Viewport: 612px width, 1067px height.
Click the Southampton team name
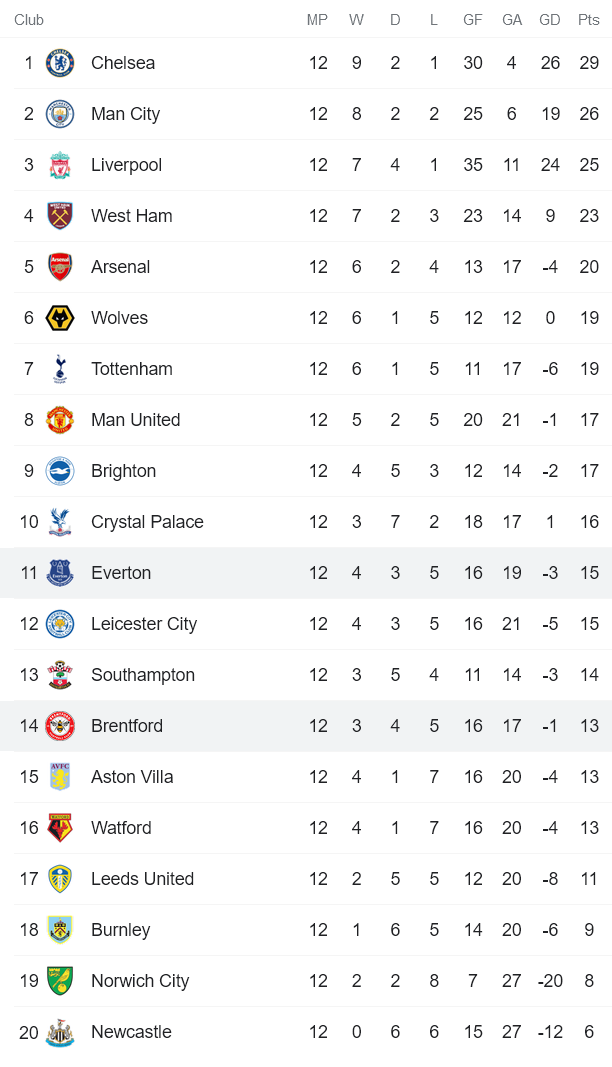tap(143, 675)
